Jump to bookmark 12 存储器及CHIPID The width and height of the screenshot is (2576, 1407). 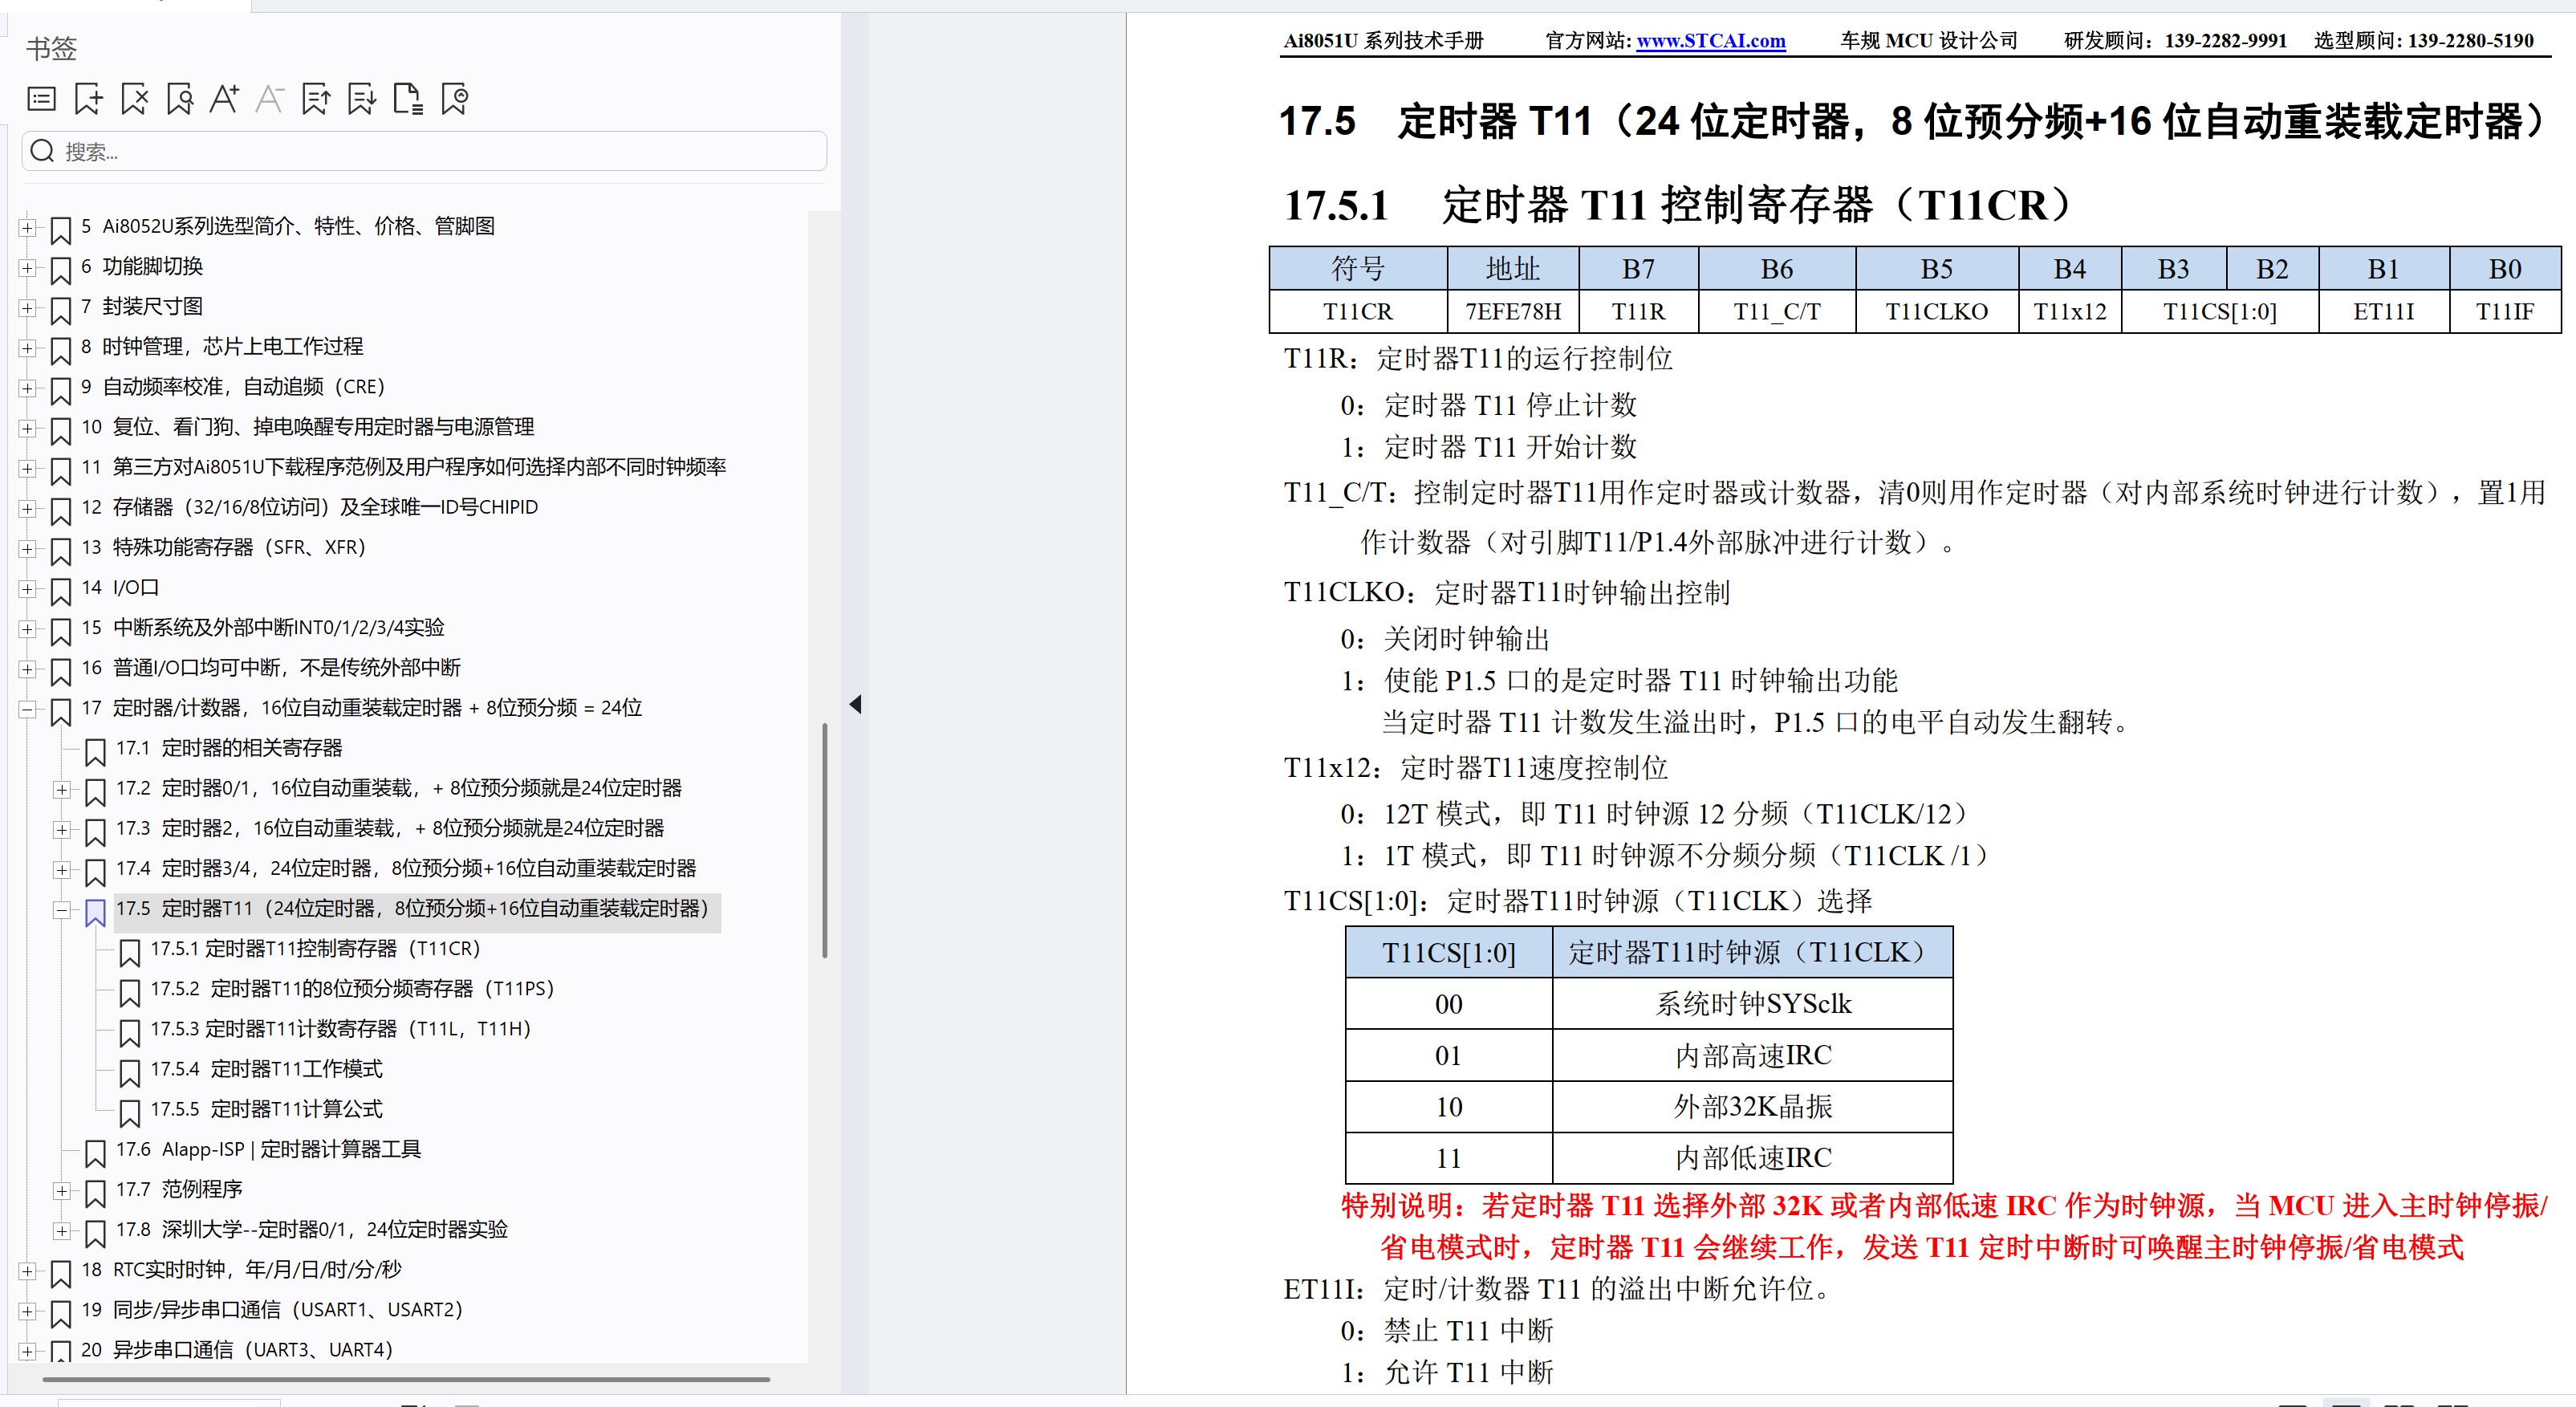pyautogui.click(x=309, y=507)
